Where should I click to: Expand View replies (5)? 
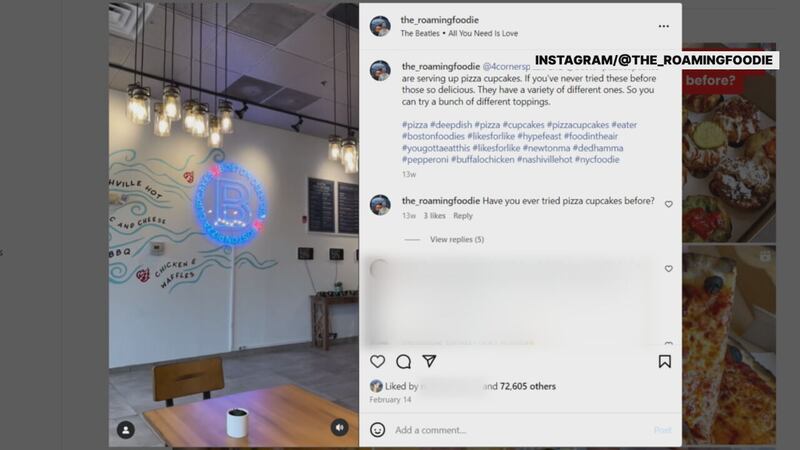coord(457,239)
